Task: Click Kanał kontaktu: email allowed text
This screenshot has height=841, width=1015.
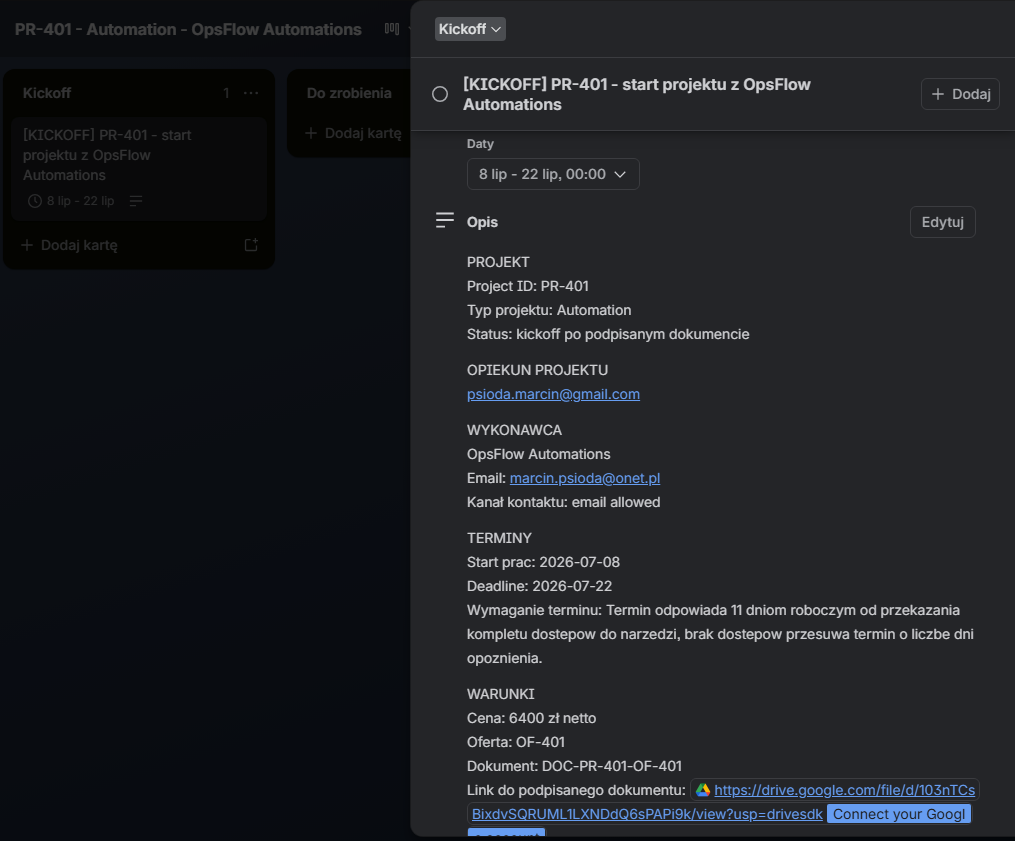Action: pyautogui.click(x=563, y=502)
